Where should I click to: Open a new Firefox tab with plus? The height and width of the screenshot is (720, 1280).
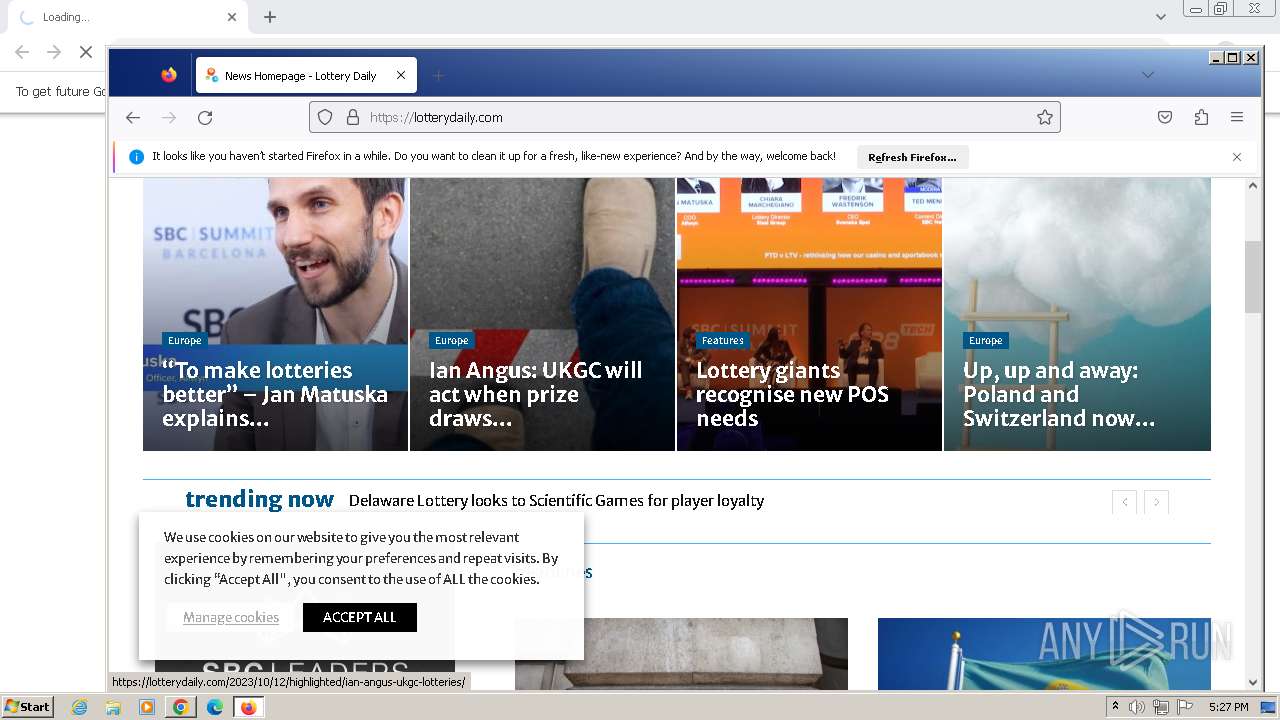438,75
